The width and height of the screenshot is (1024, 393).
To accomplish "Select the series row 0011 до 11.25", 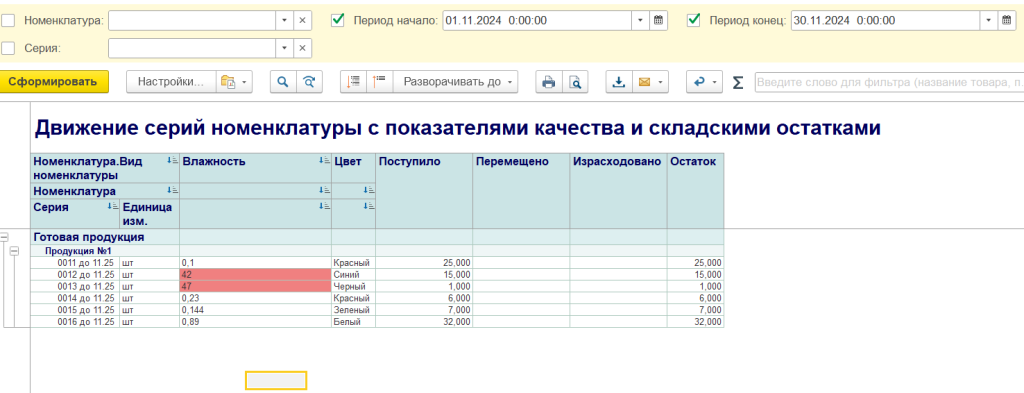I will 377,262.
